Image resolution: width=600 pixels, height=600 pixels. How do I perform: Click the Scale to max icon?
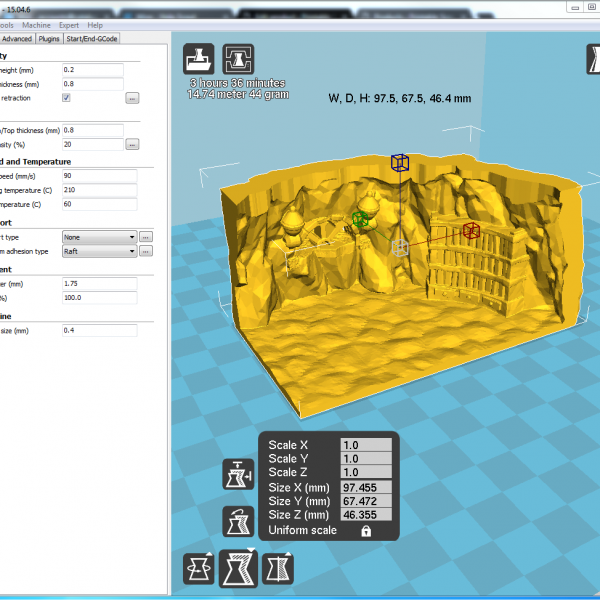point(238,474)
